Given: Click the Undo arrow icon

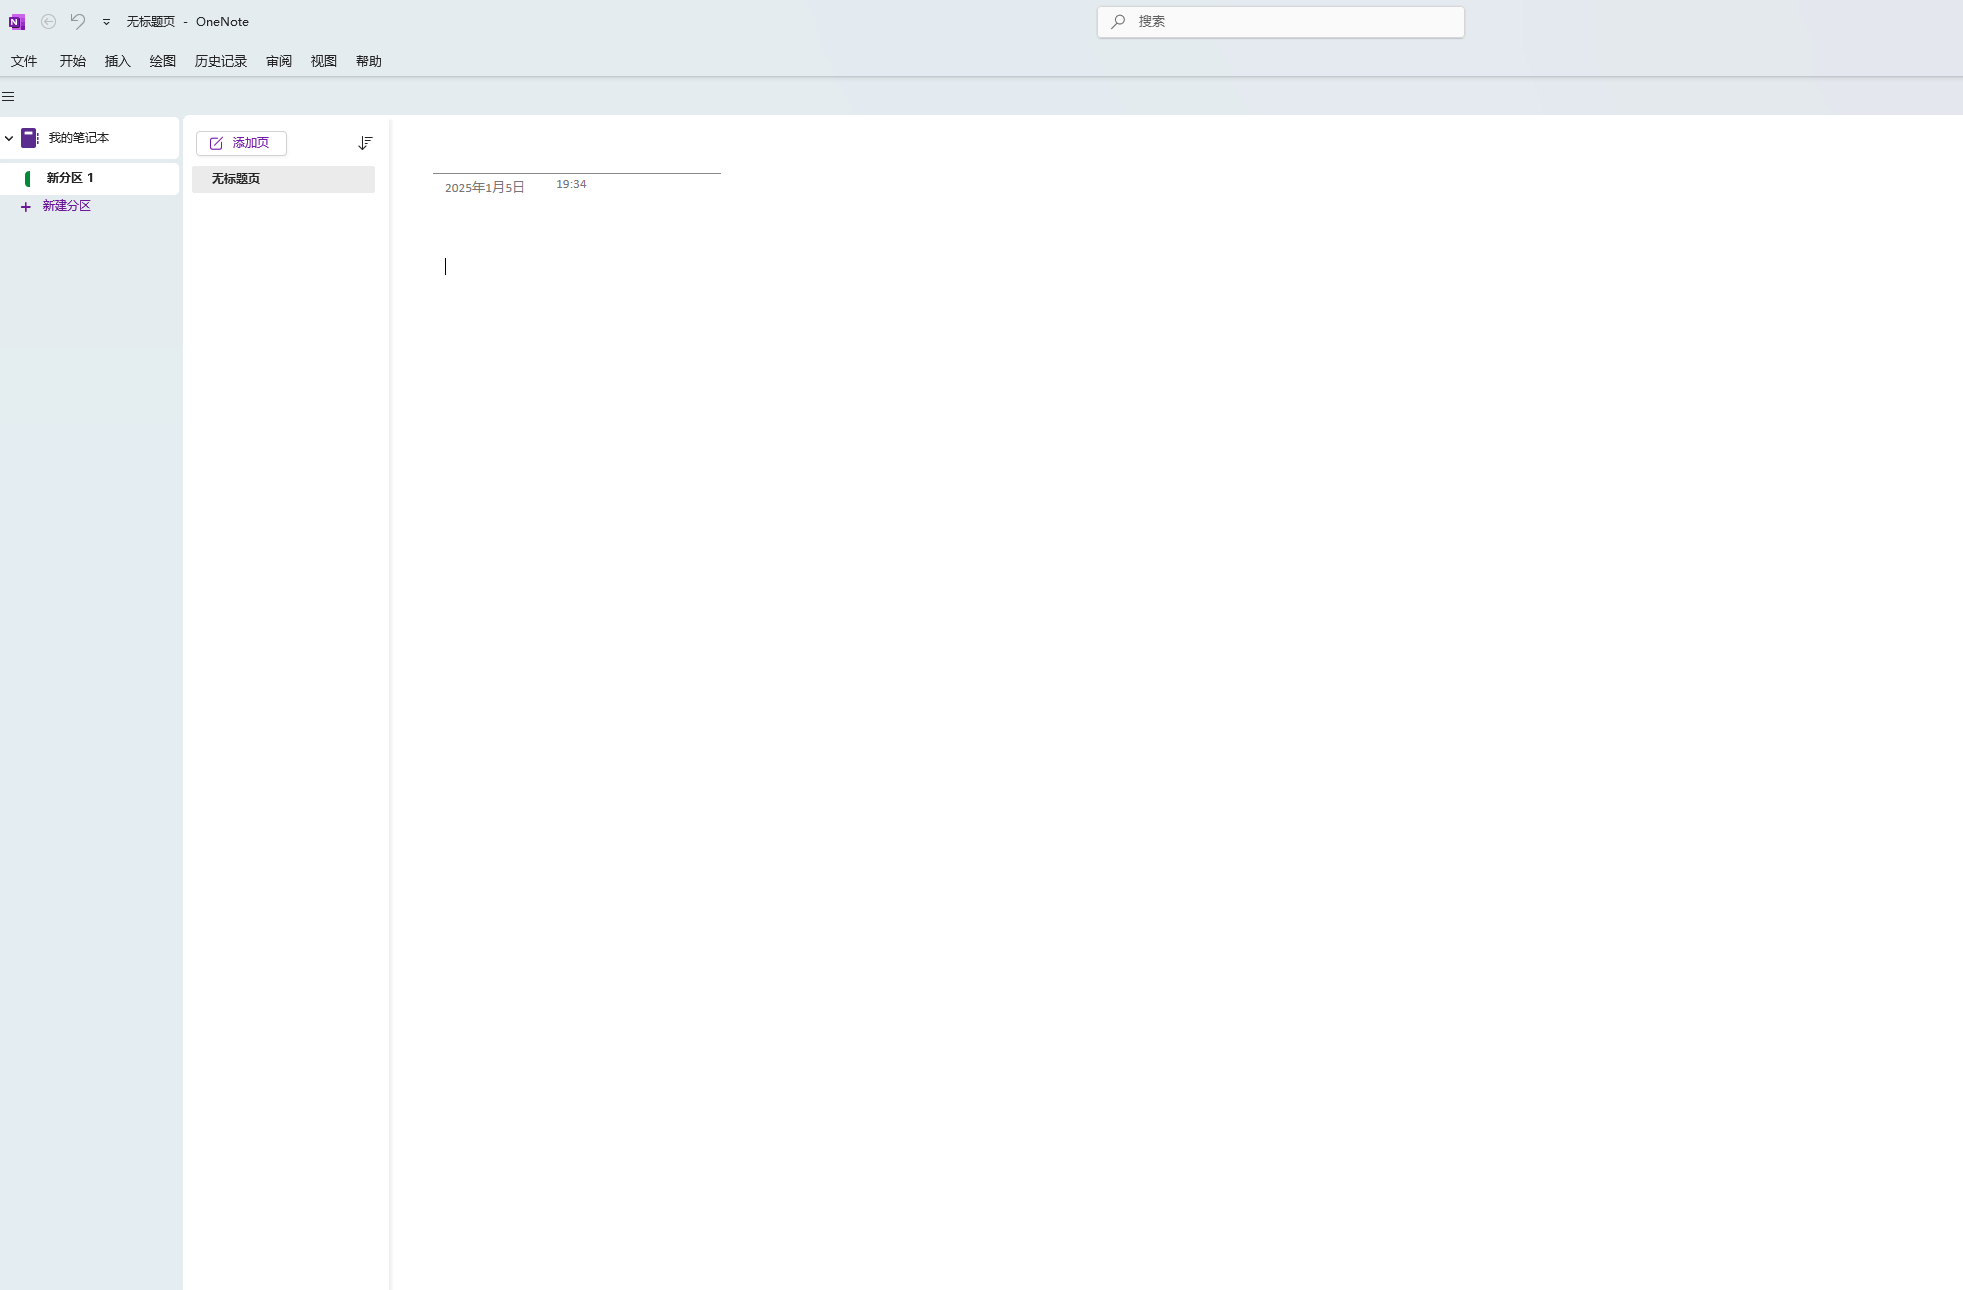Looking at the screenshot, I should 78,21.
